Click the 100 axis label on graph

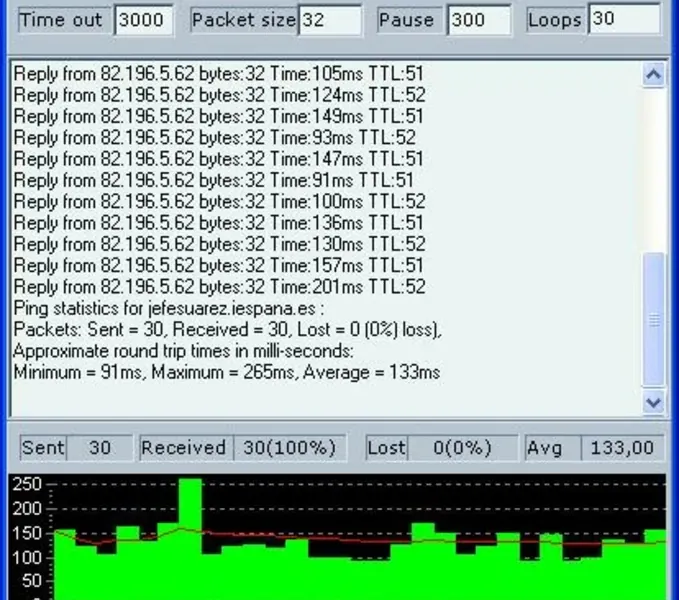coord(27,557)
